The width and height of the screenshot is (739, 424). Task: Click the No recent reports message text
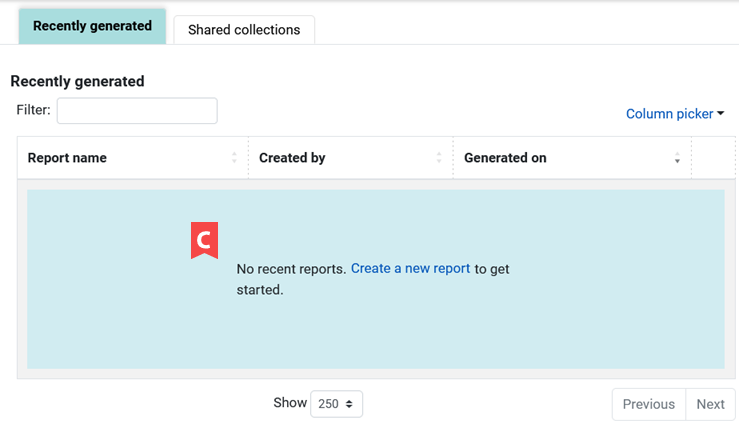pos(291,269)
